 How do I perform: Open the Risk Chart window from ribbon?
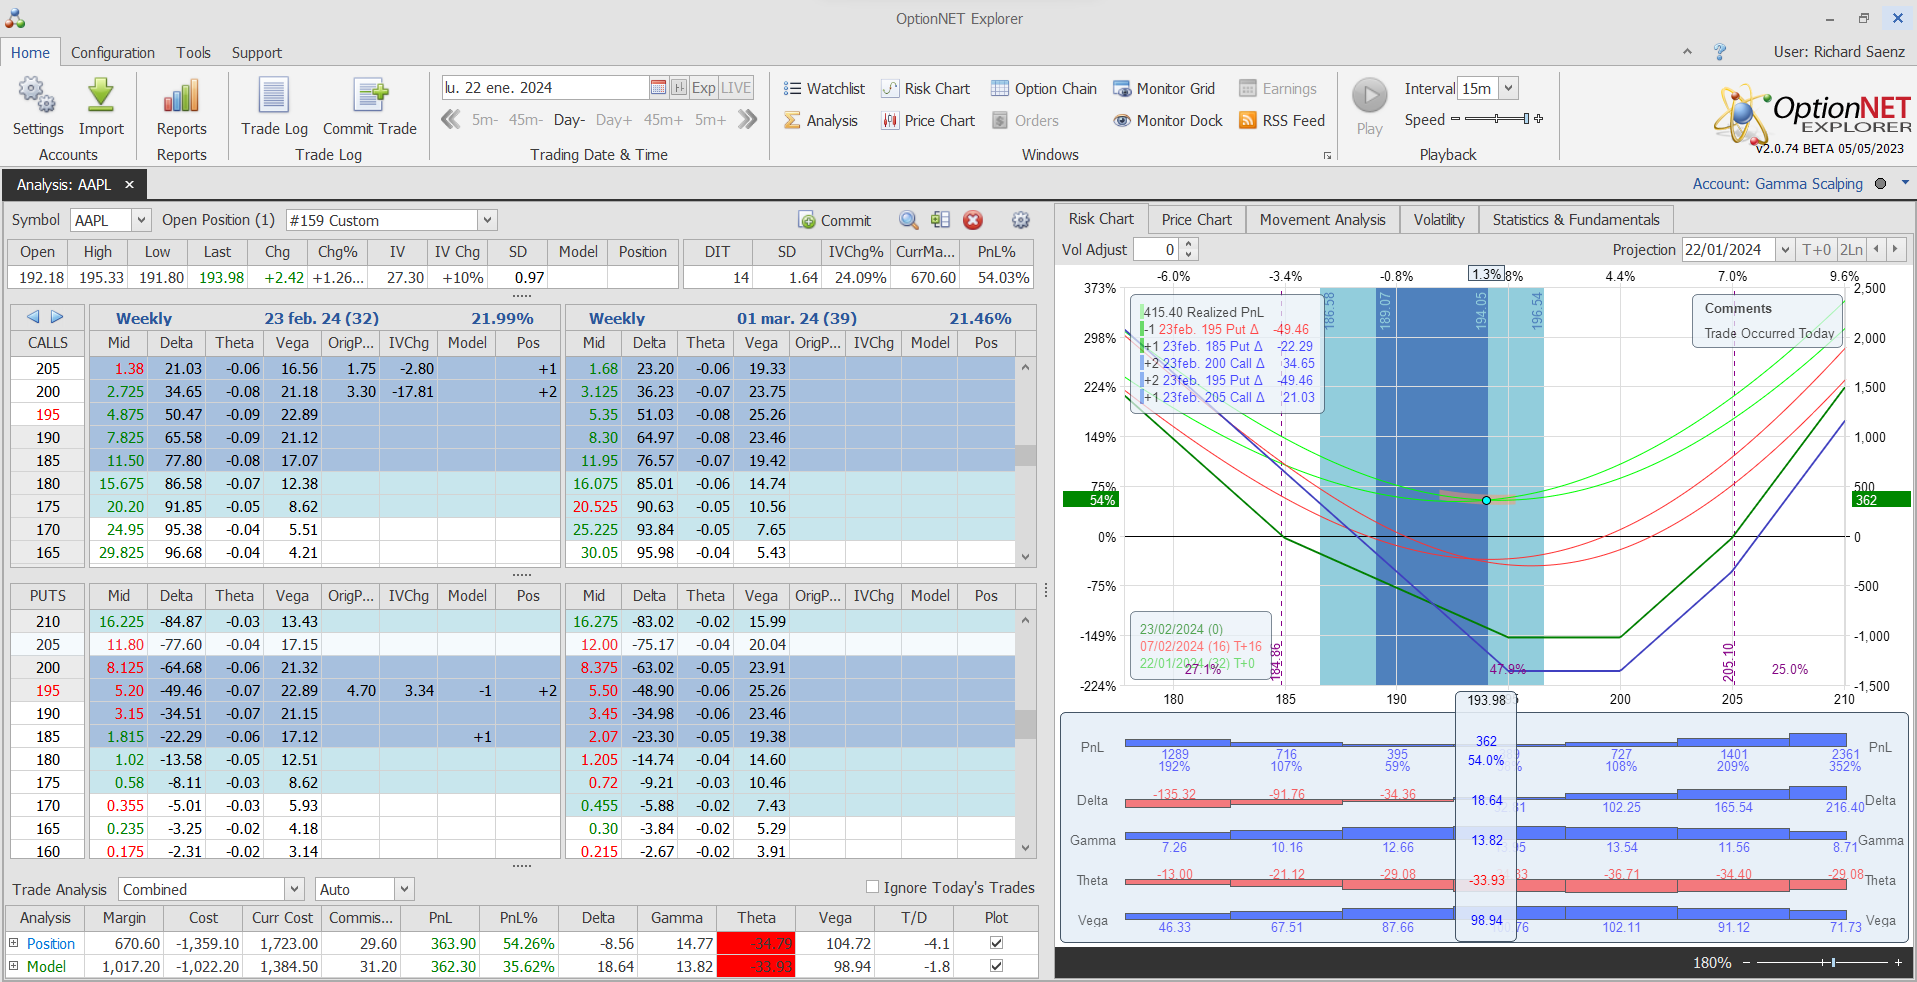926,89
